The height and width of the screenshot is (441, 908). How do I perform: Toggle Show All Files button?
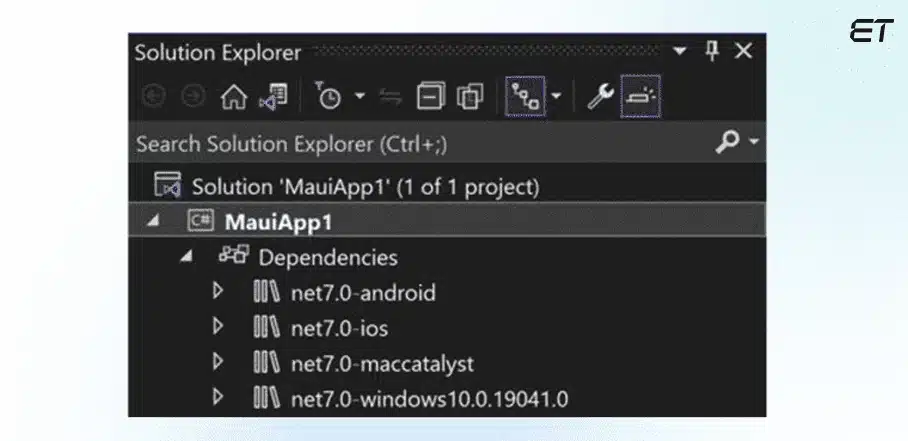(470, 96)
